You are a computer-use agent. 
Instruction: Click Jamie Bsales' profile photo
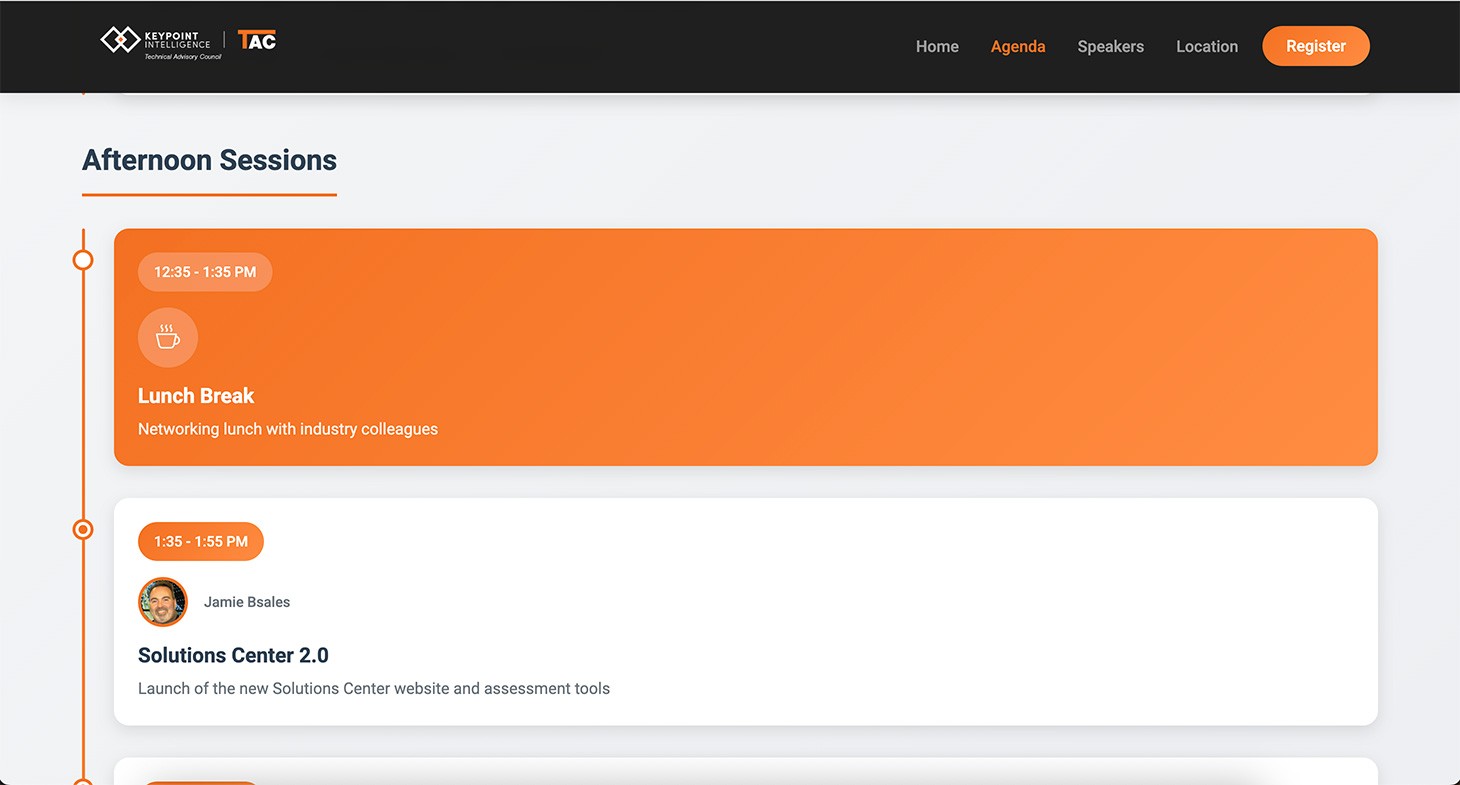coord(163,602)
